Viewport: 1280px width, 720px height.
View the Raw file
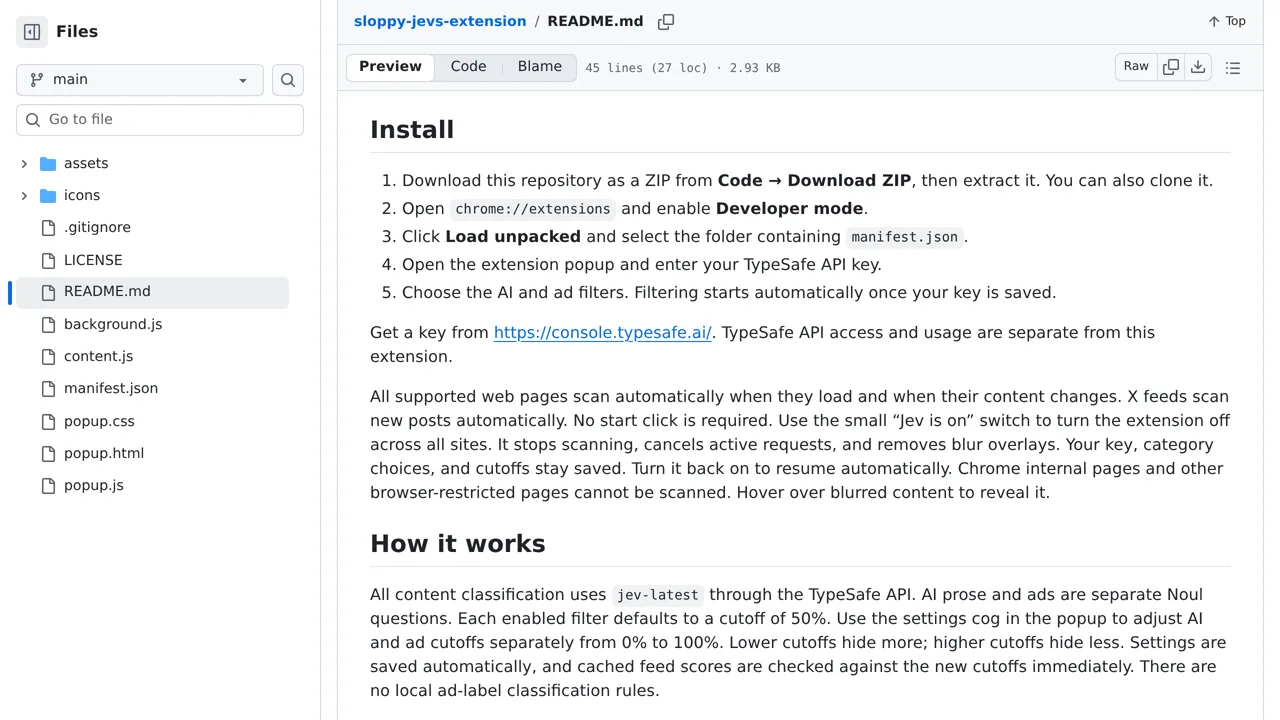[x=1136, y=67]
